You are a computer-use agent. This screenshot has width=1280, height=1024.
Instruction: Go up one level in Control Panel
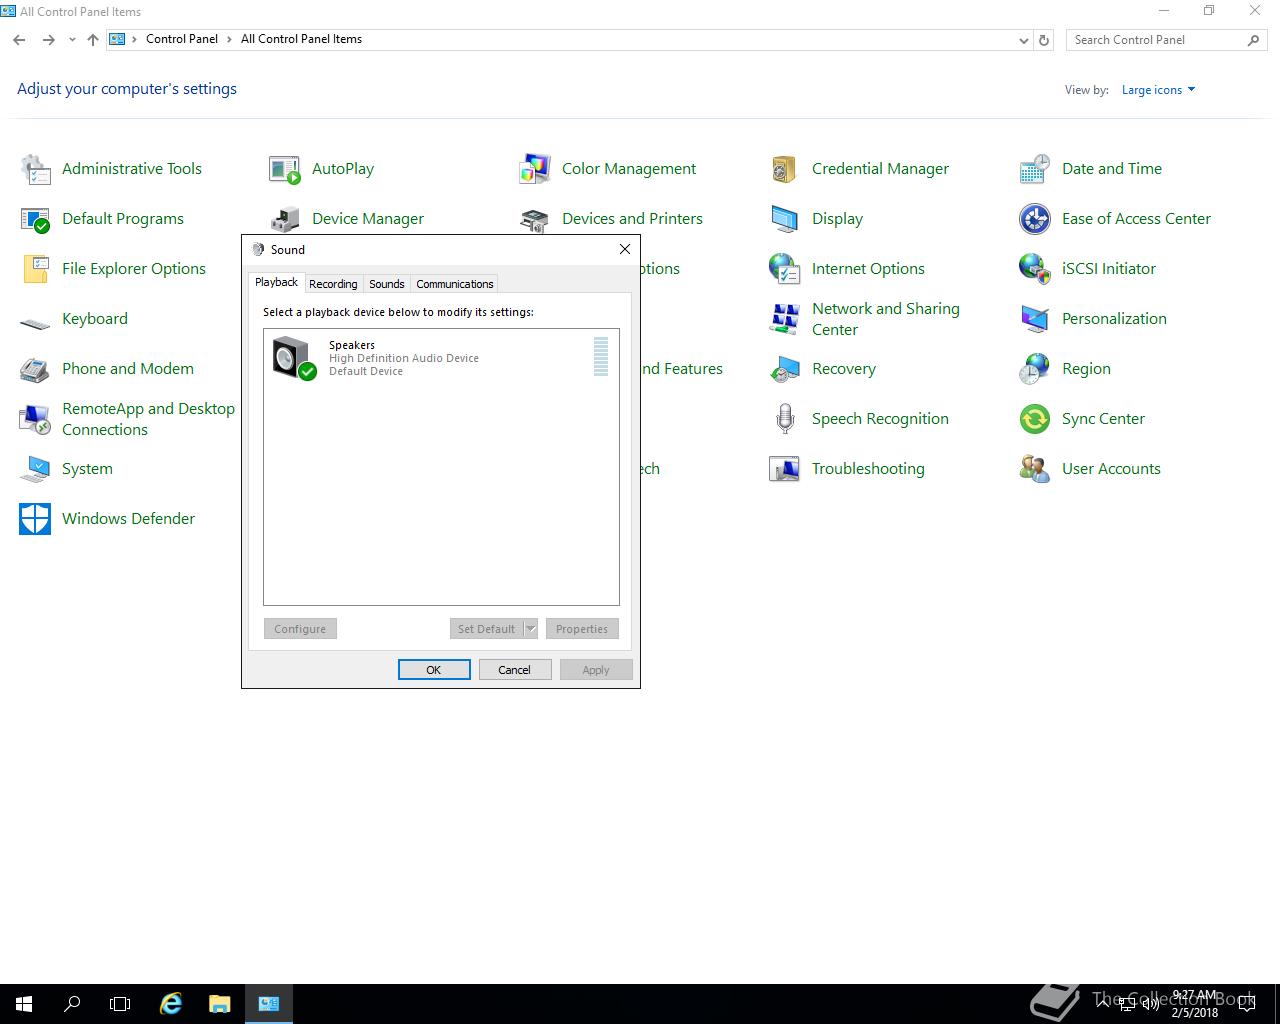point(93,40)
